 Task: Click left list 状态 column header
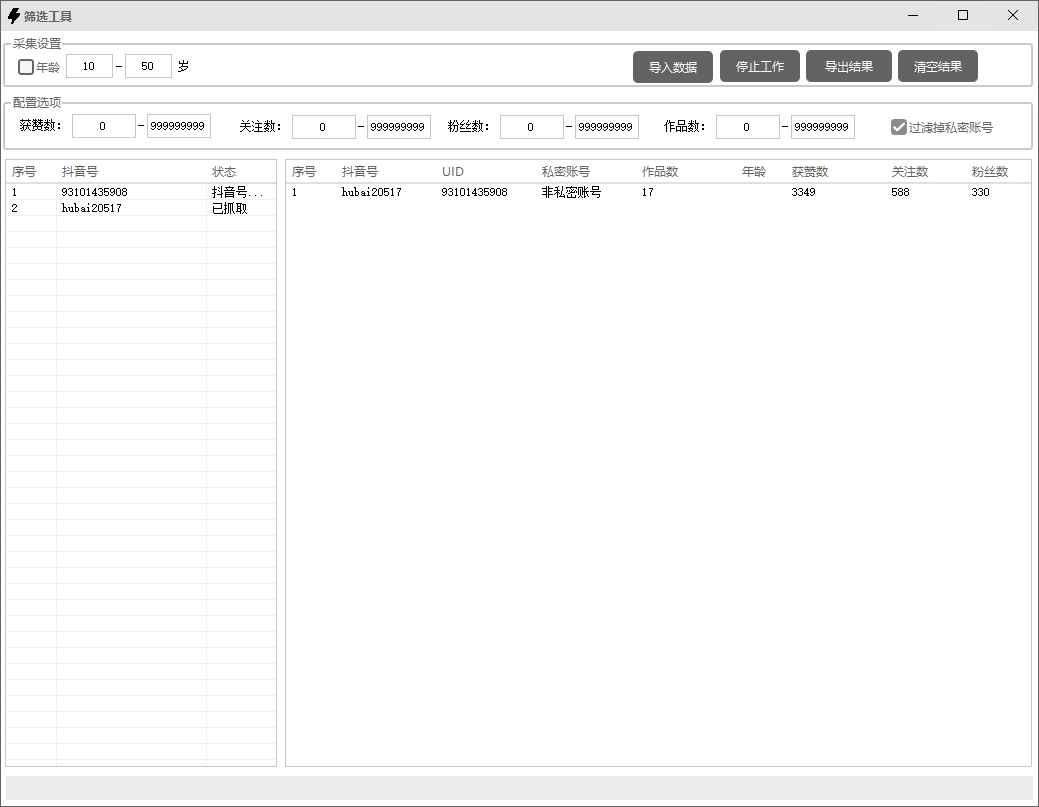point(241,172)
